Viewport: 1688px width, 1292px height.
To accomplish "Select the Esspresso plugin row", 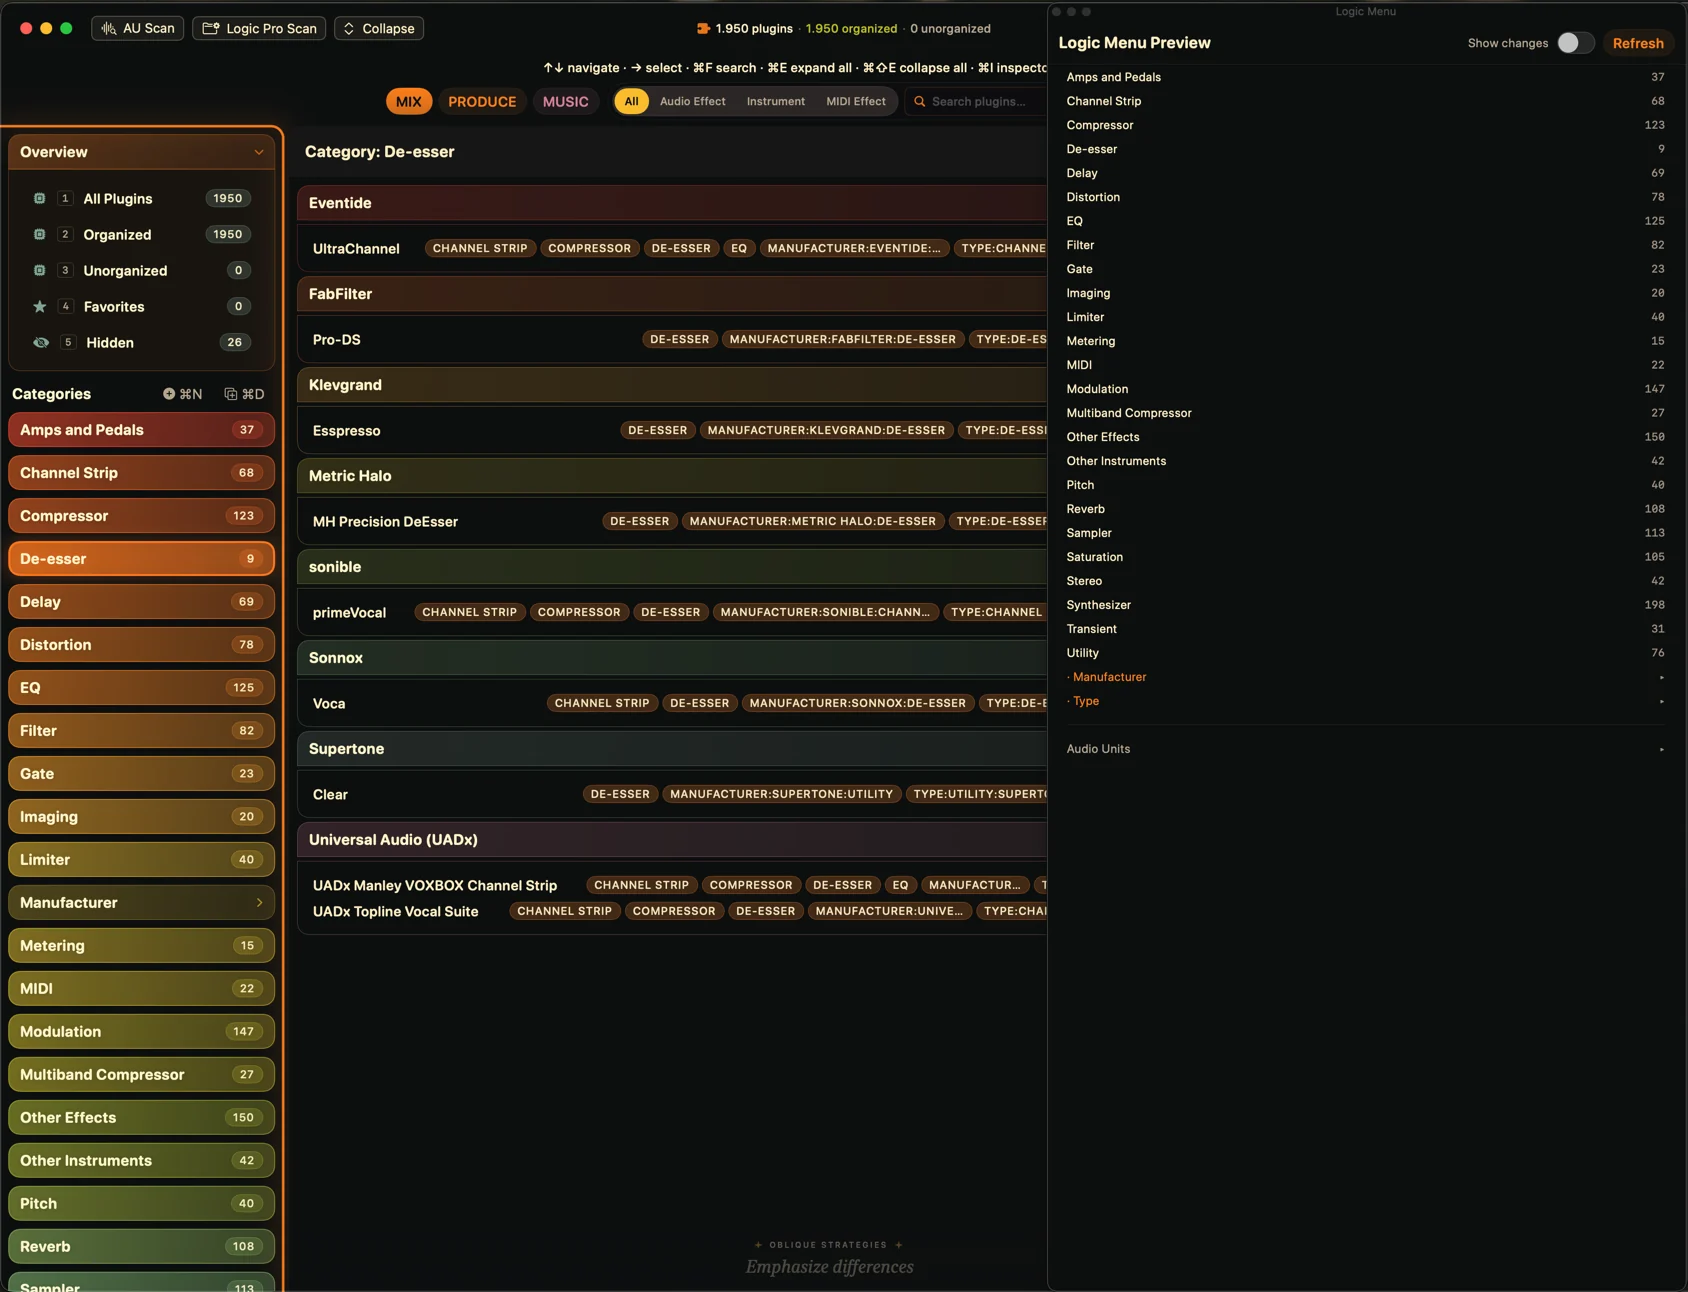I will (x=672, y=431).
